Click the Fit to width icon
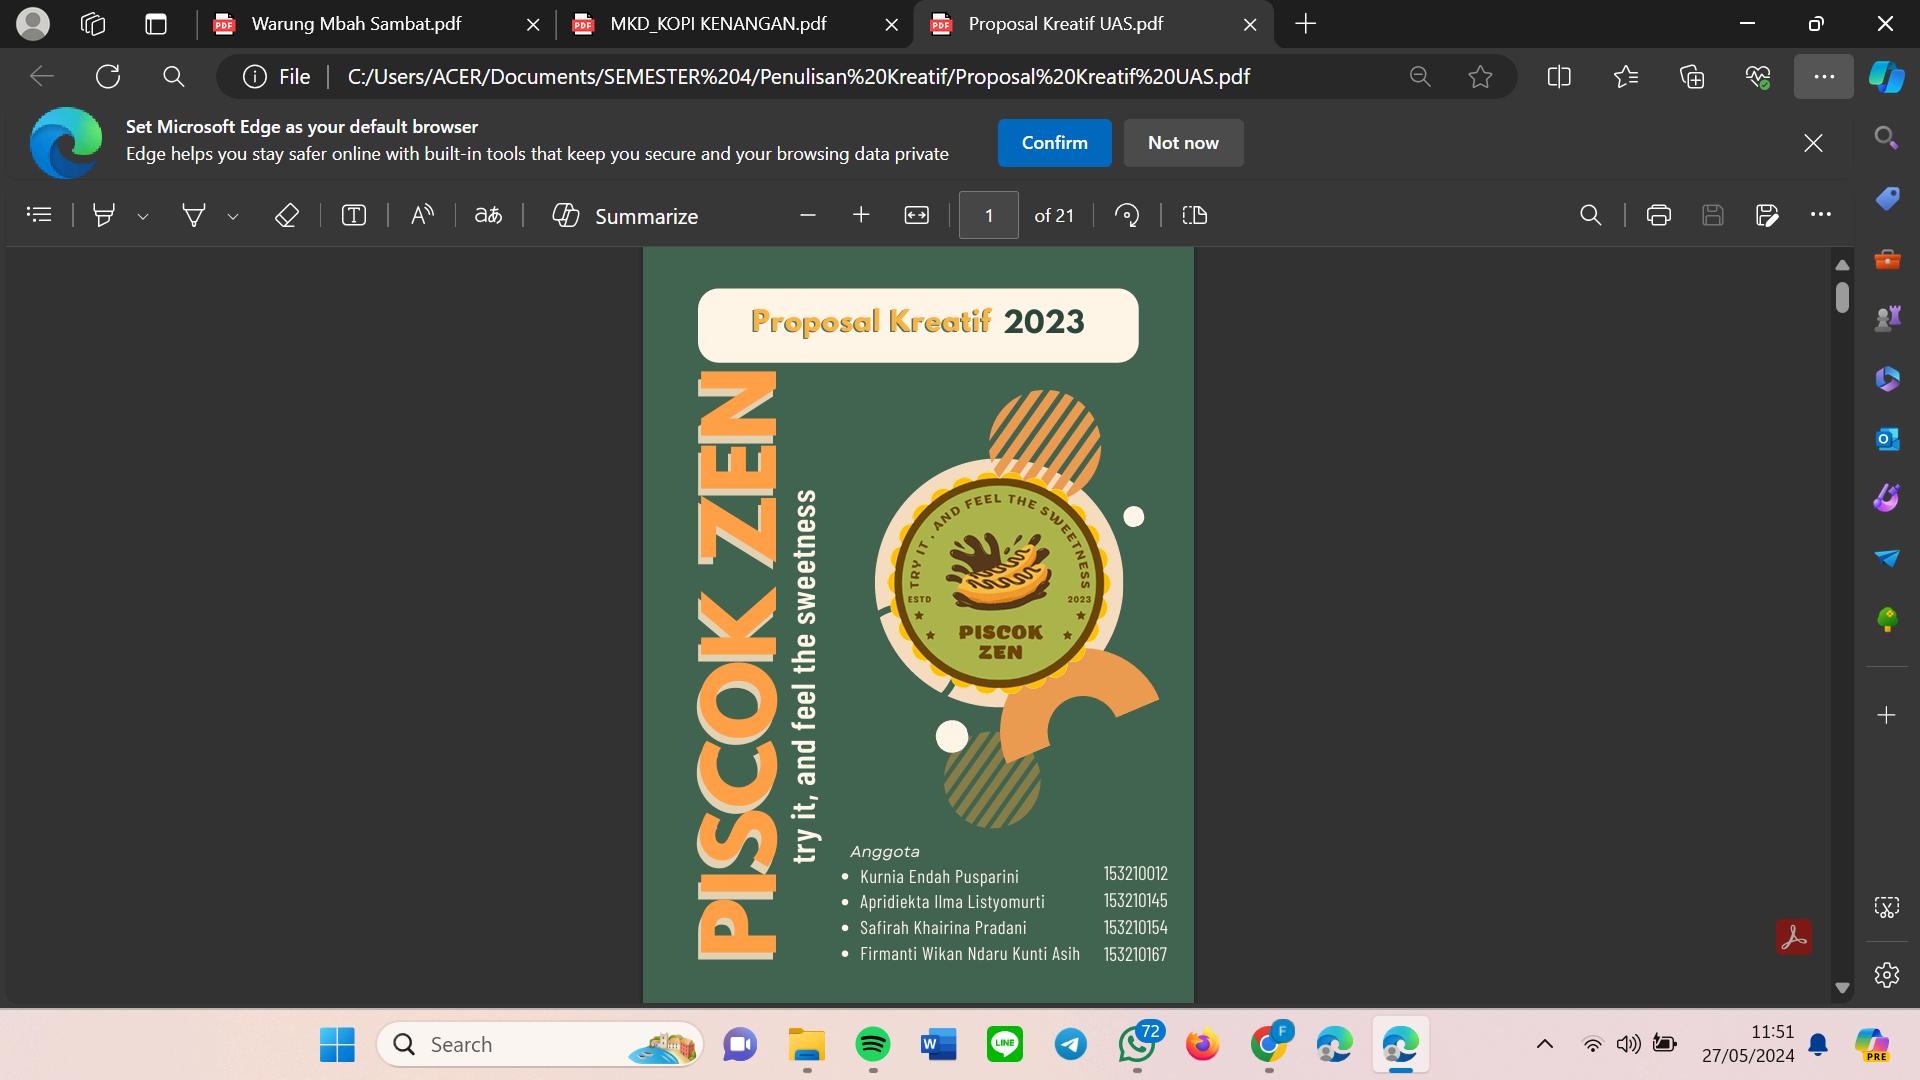Screen dimensions: 1920x1080 [916, 215]
